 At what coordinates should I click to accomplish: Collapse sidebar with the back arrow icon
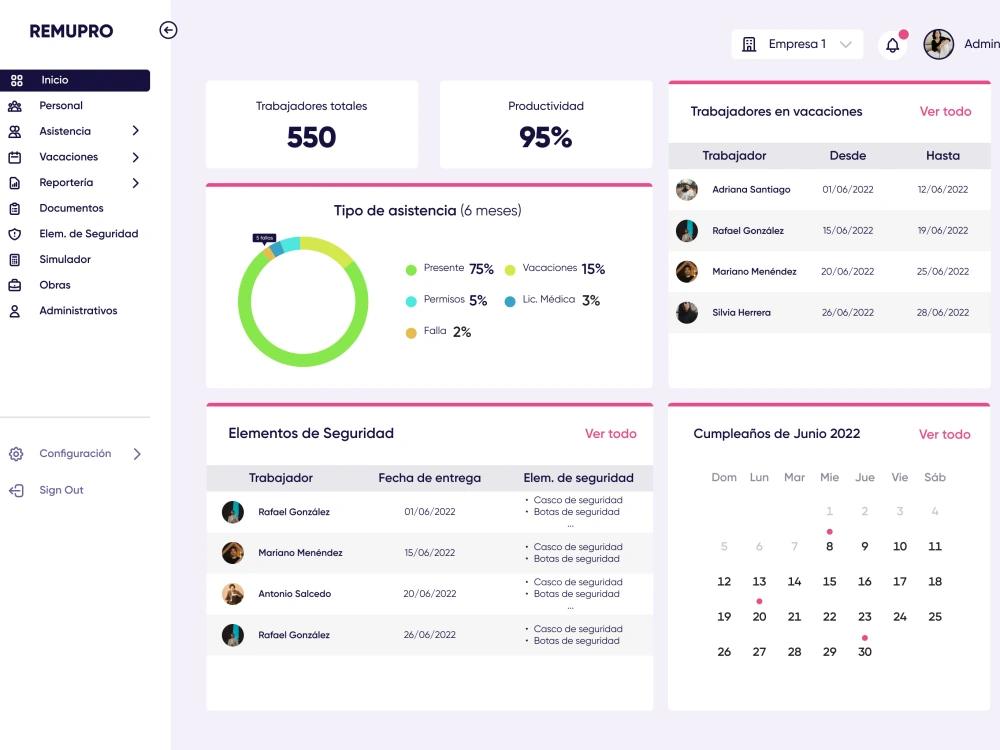point(168,30)
